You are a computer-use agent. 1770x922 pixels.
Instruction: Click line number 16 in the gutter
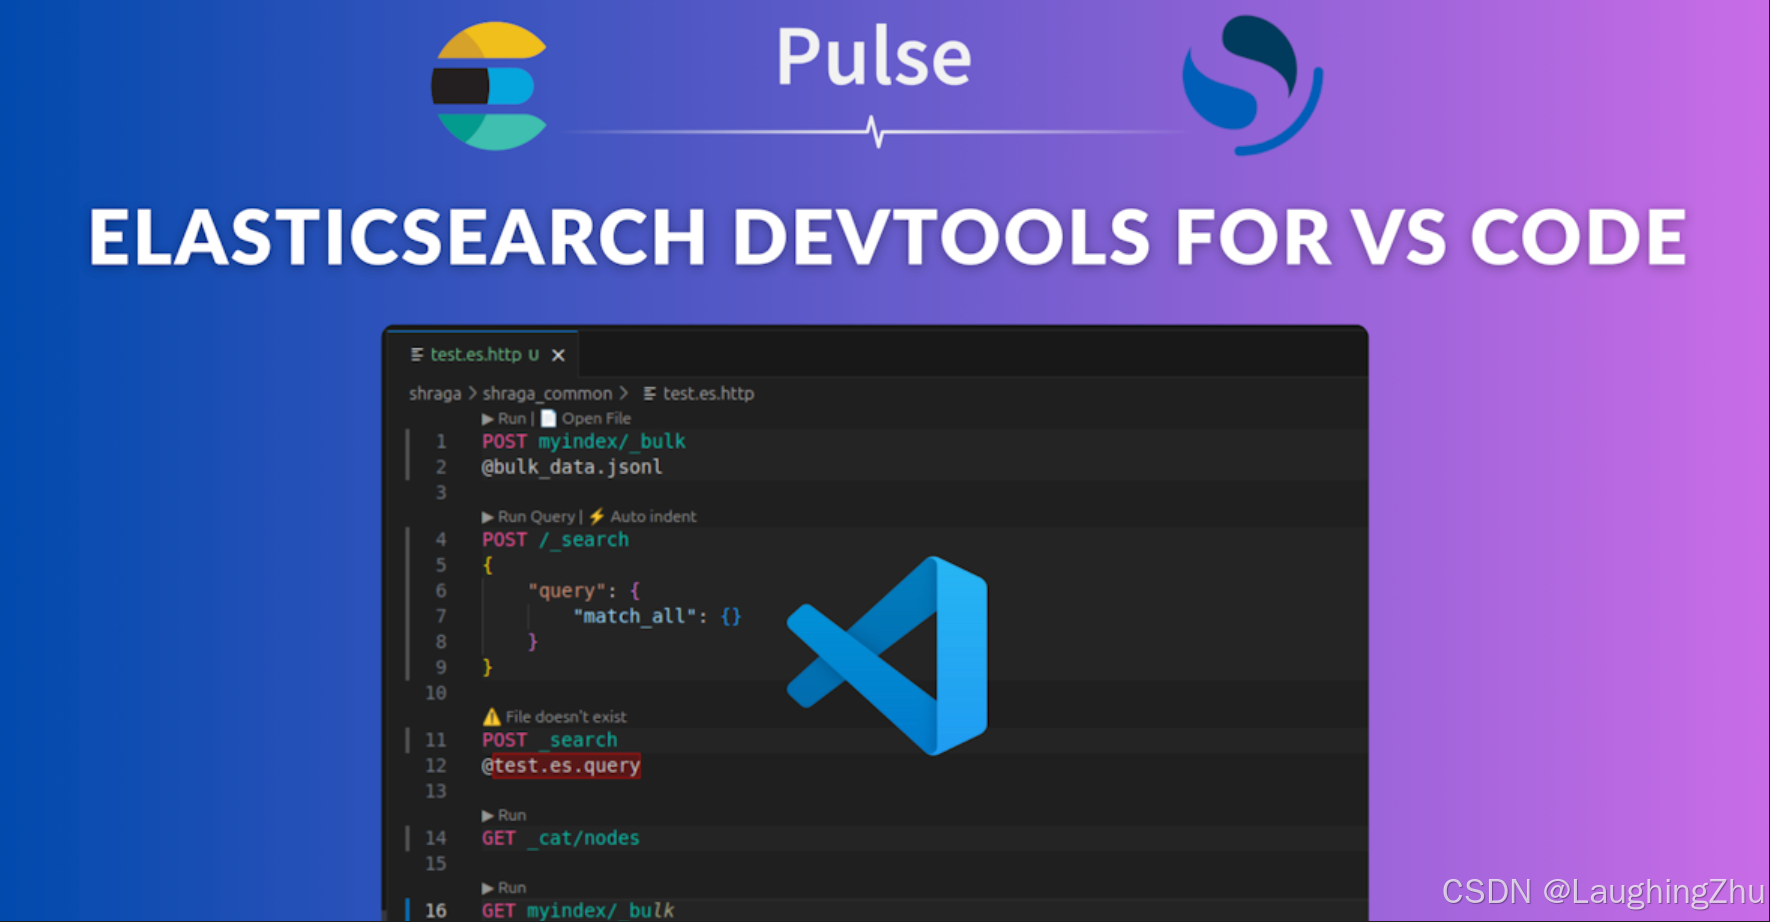coord(436,910)
